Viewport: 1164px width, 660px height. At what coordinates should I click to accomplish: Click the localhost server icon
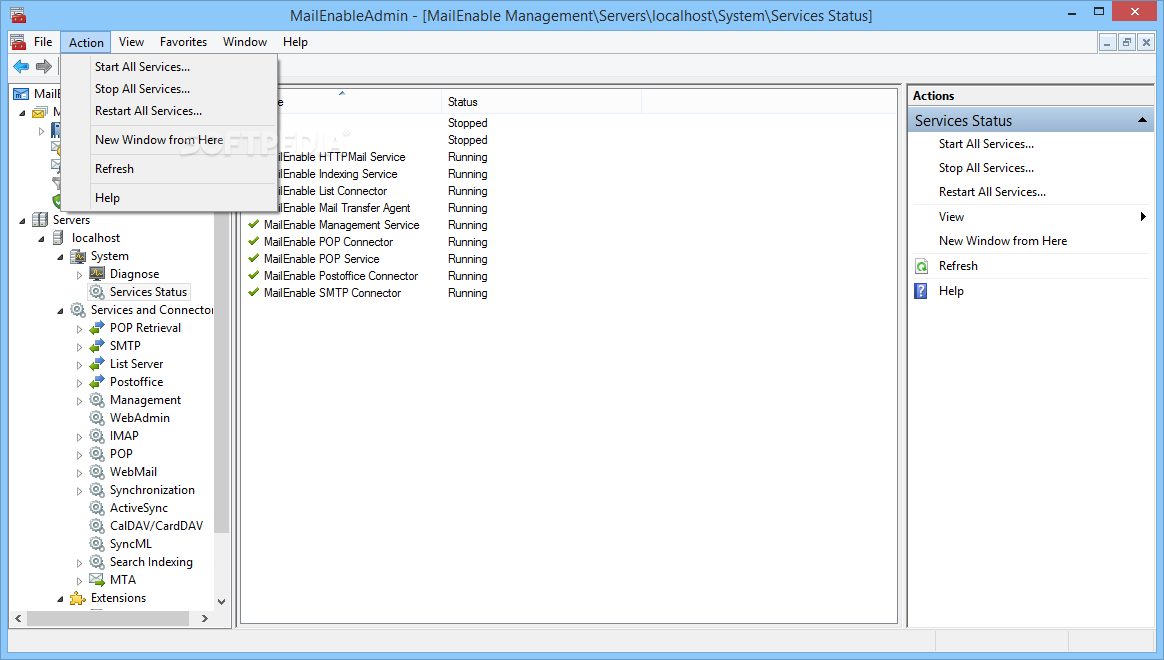click(58, 238)
